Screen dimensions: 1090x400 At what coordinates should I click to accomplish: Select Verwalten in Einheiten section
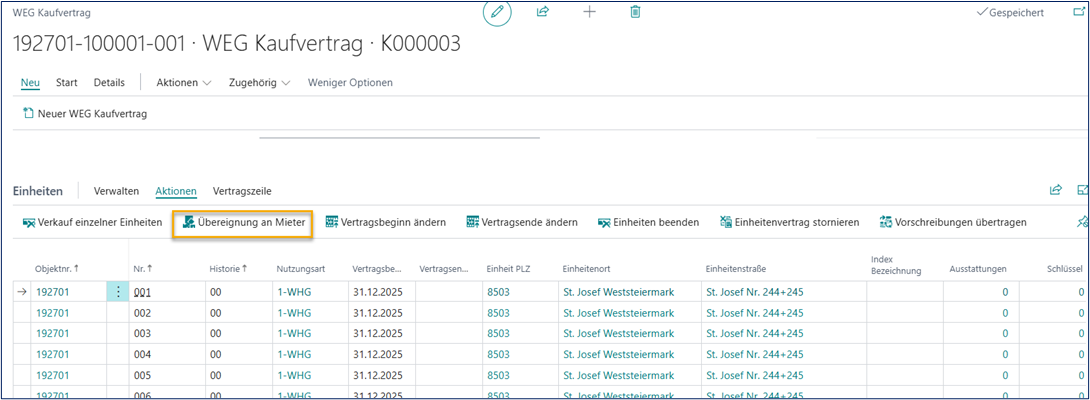click(x=116, y=191)
